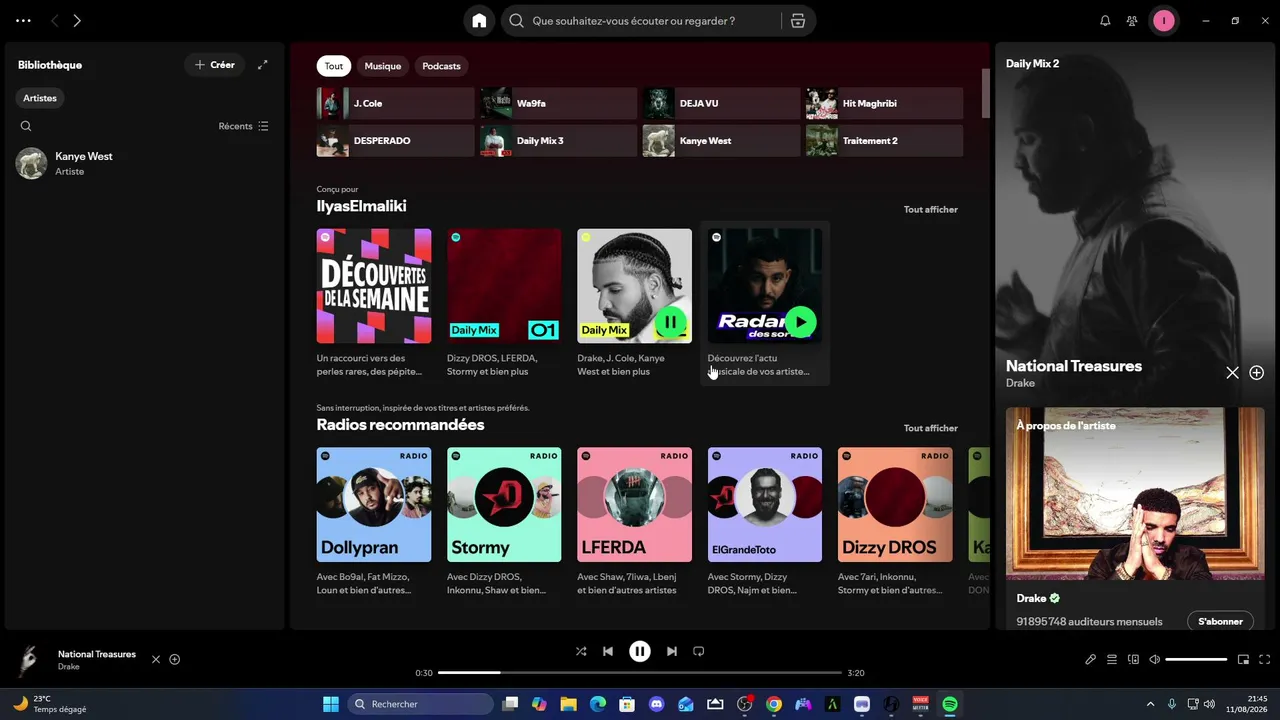Open the Dizzy DROS radio card
The width and height of the screenshot is (1280, 720).
(895, 522)
